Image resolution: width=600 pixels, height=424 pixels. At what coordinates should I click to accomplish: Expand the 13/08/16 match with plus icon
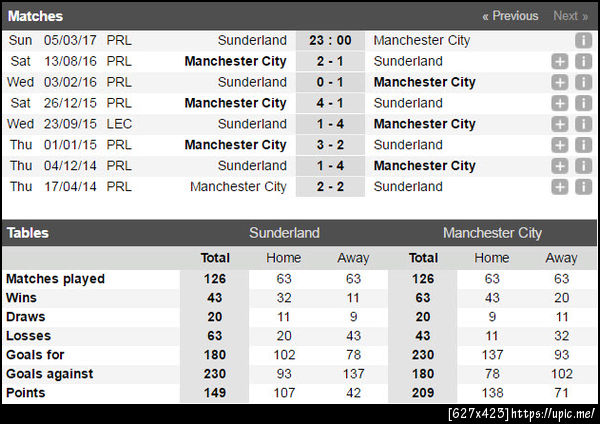[x=560, y=62]
